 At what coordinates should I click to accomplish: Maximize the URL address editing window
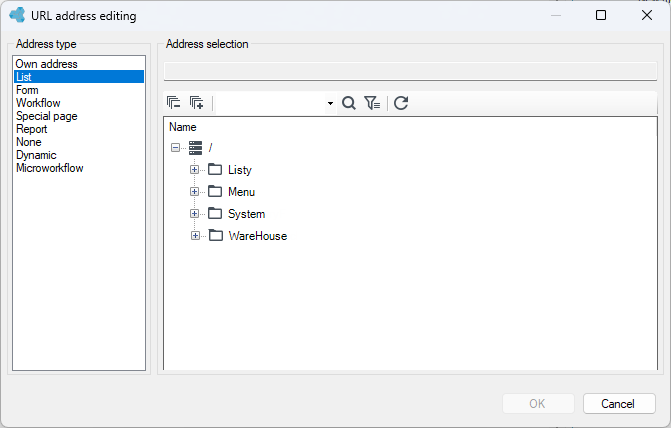coord(601,15)
